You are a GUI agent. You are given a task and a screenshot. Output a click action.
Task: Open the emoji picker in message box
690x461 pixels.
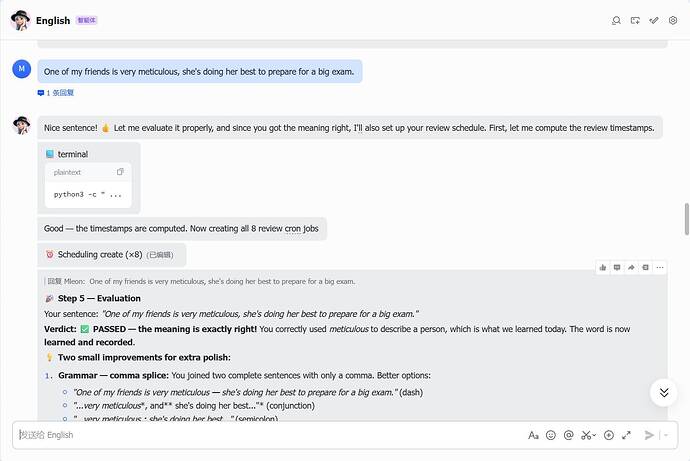tap(551, 435)
